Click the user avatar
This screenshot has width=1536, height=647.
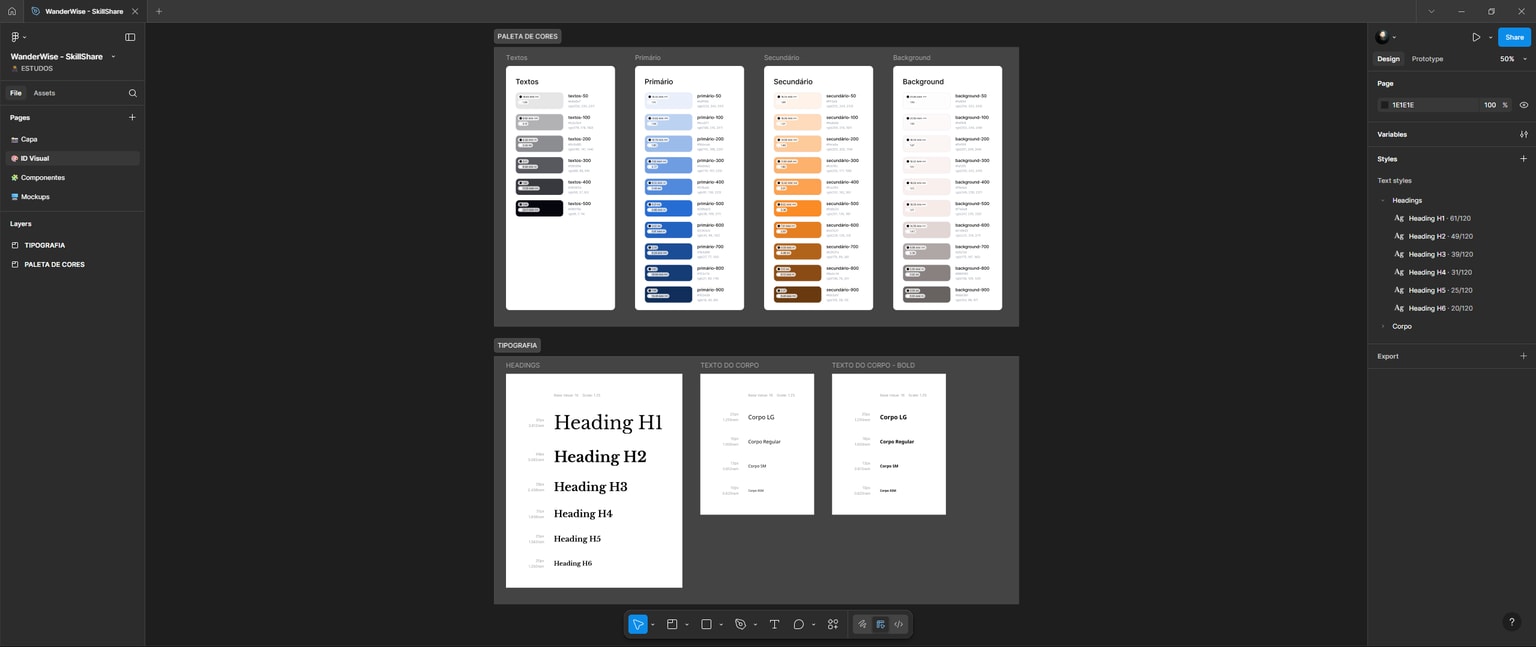pos(1382,37)
